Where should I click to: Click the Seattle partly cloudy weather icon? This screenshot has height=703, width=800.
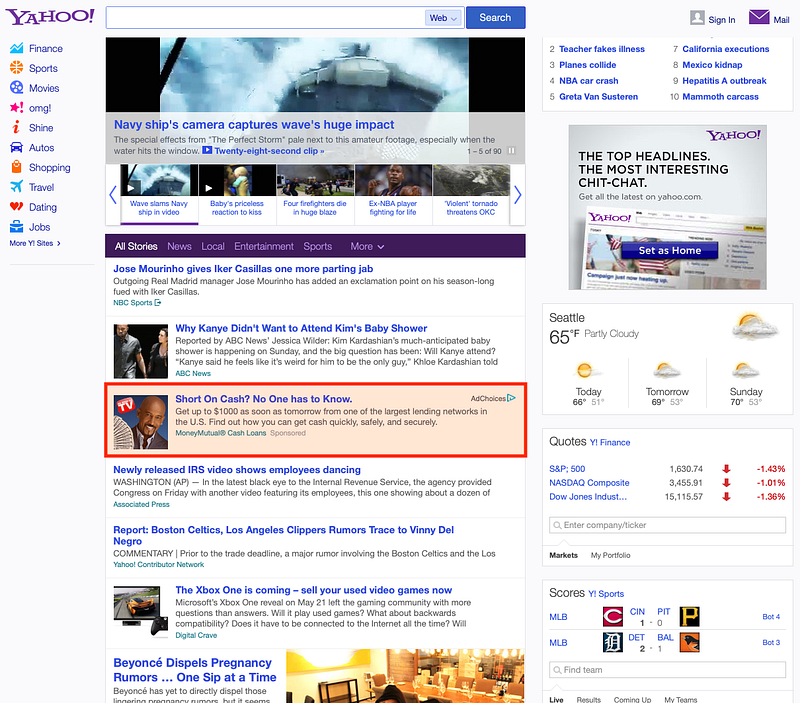755,327
